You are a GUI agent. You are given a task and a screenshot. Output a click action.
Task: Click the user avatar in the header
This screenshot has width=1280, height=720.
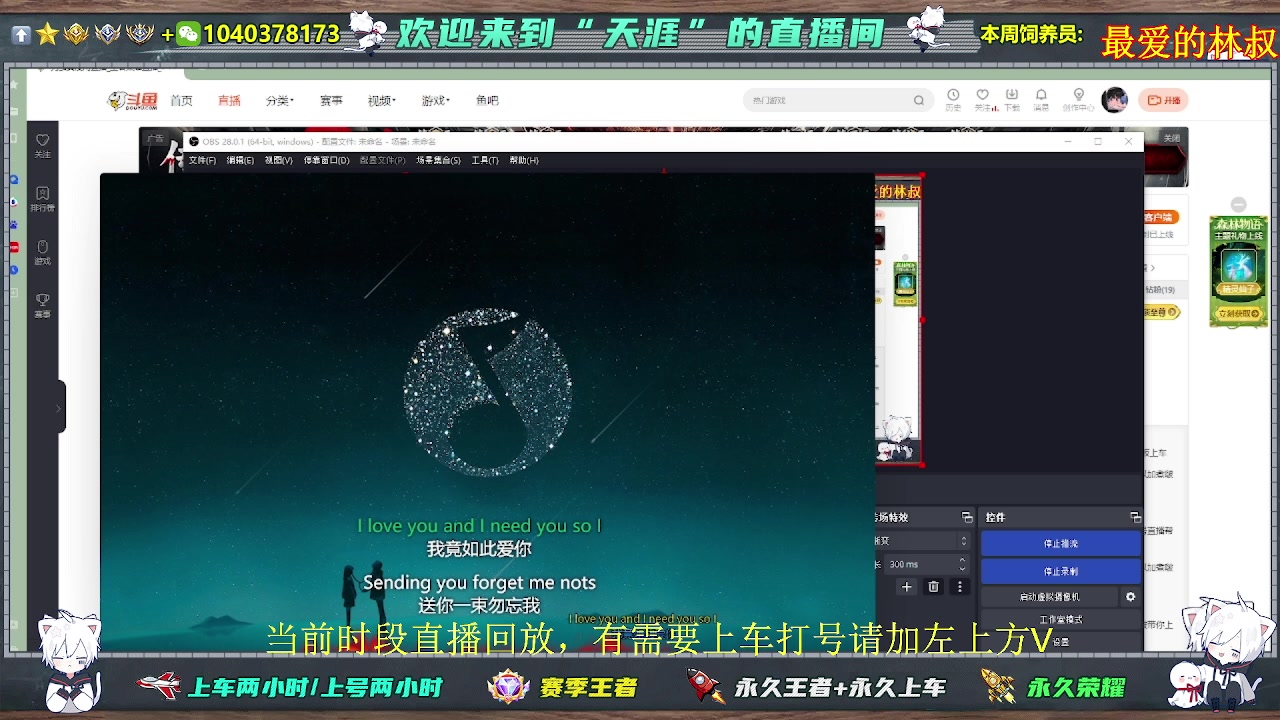tap(1114, 100)
